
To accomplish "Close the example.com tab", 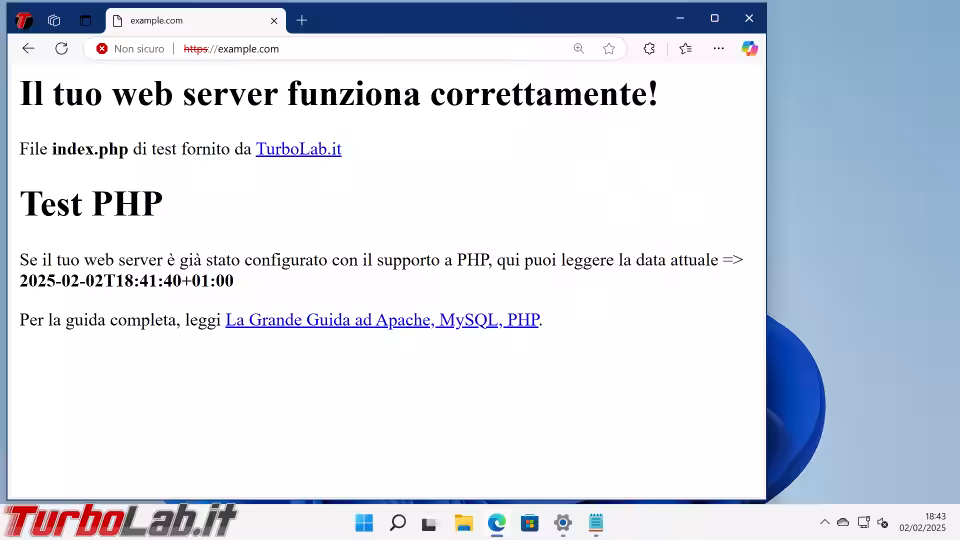I will click(274, 20).
